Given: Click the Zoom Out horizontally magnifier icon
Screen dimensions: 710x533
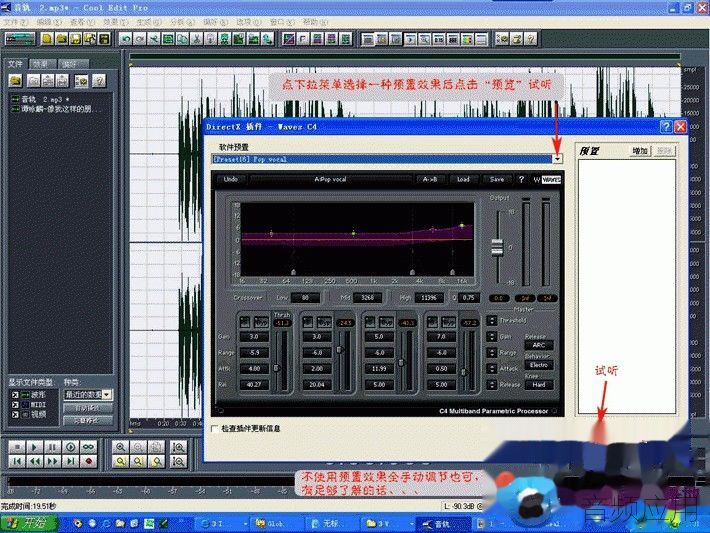Looking at the screenshot, I should pyautogui.click(x=138, y=447).
